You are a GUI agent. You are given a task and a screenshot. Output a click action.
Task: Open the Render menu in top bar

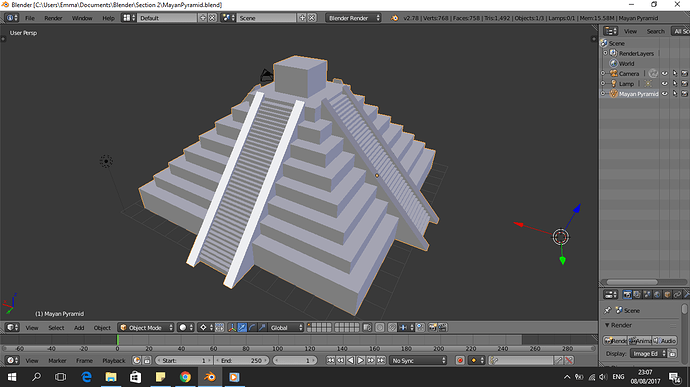(x=53, y=18)
